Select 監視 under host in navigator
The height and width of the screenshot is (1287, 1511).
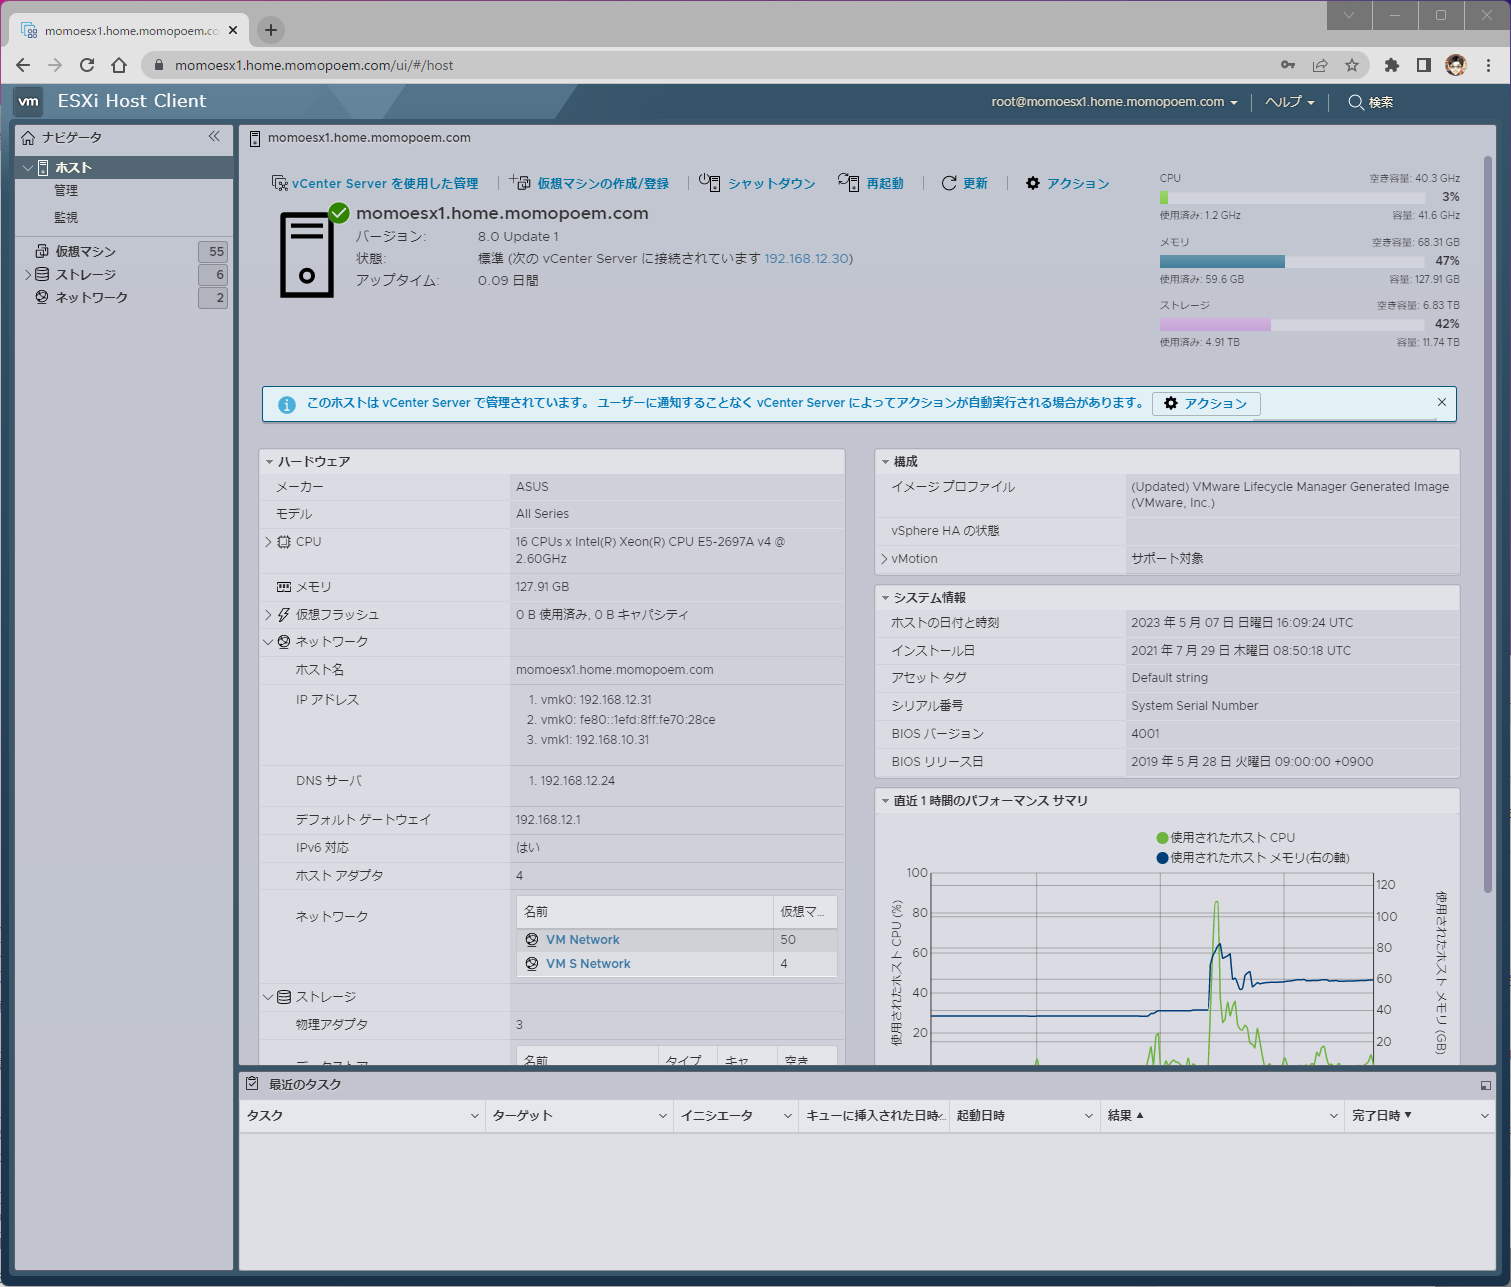click(66, 217)
